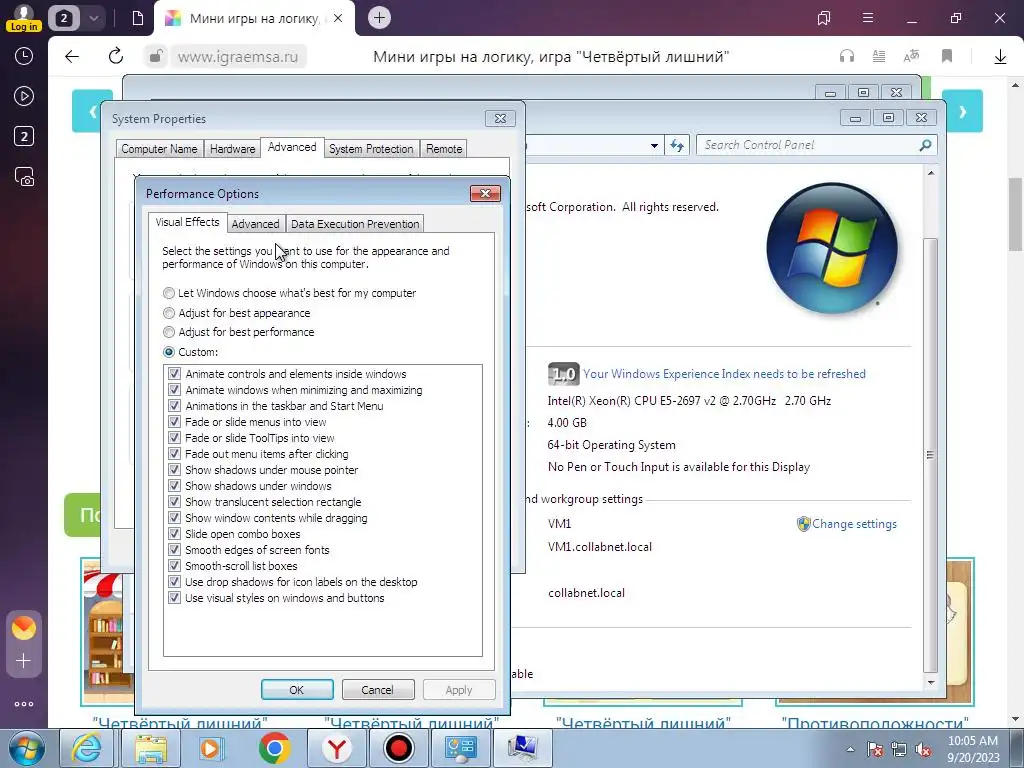
Task: Open the Data Execution Prevention tab
Action: coord(355,224)
